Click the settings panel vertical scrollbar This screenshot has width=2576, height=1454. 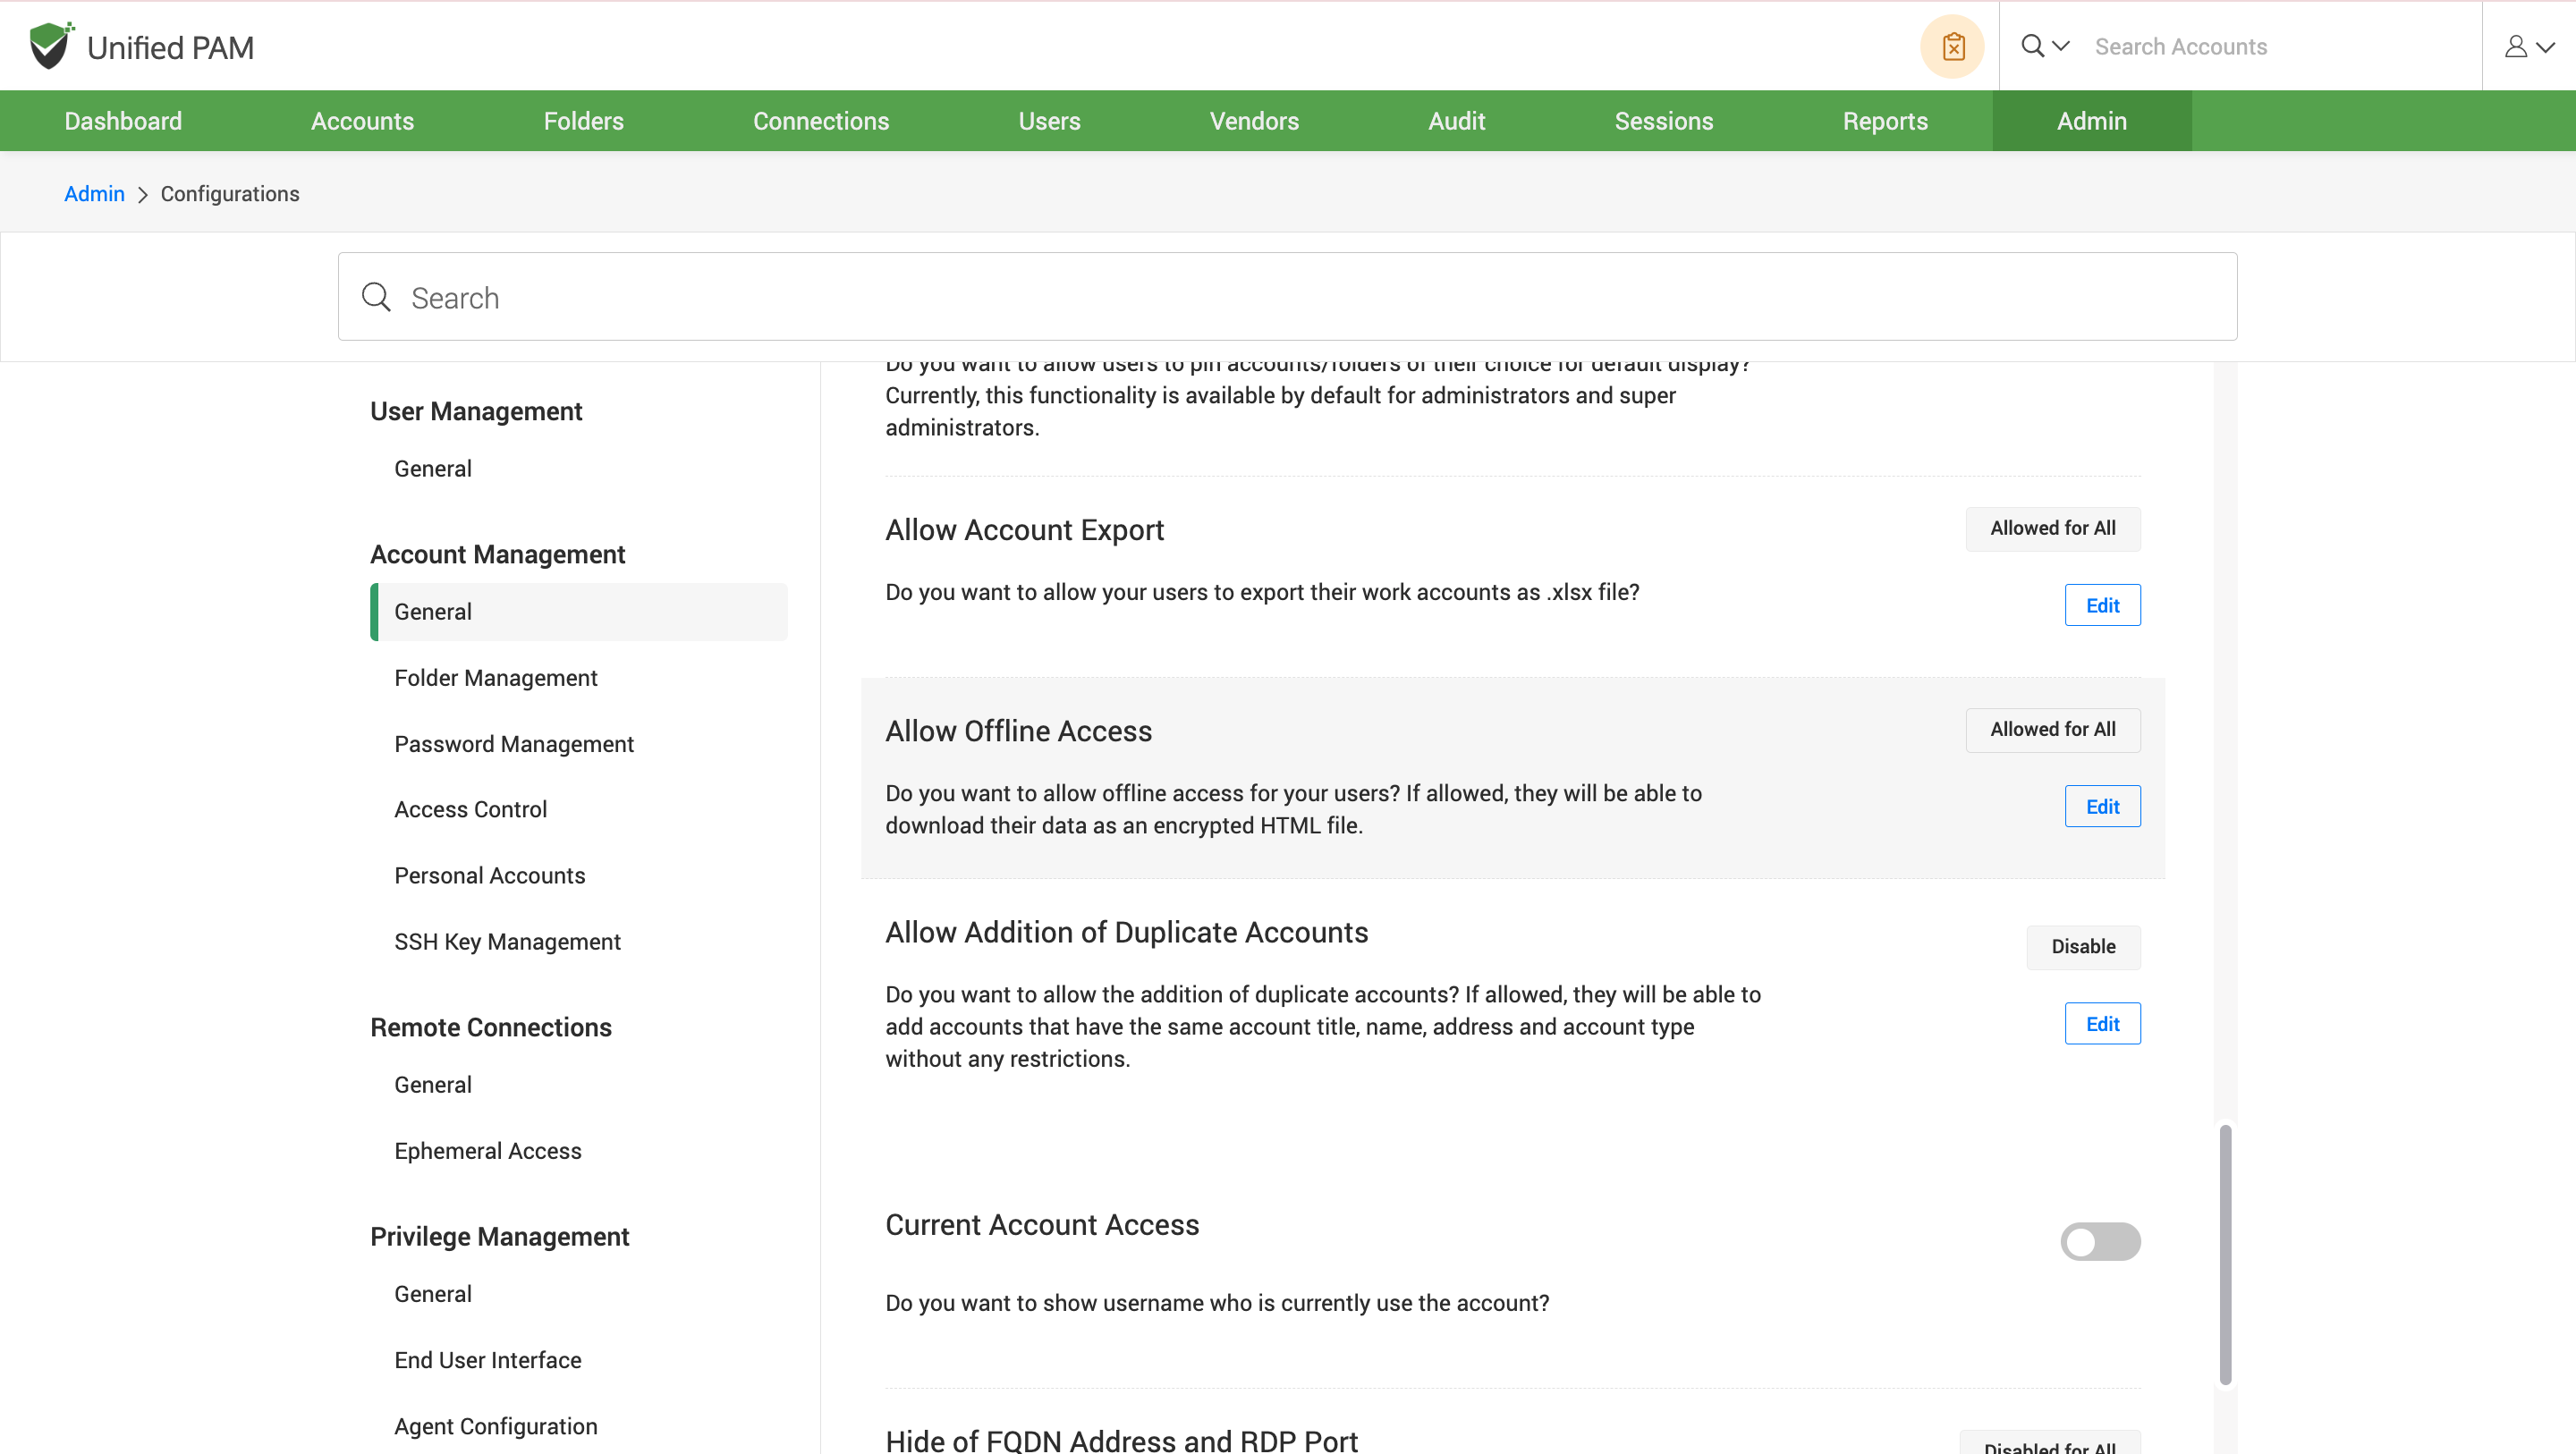2225,1254
